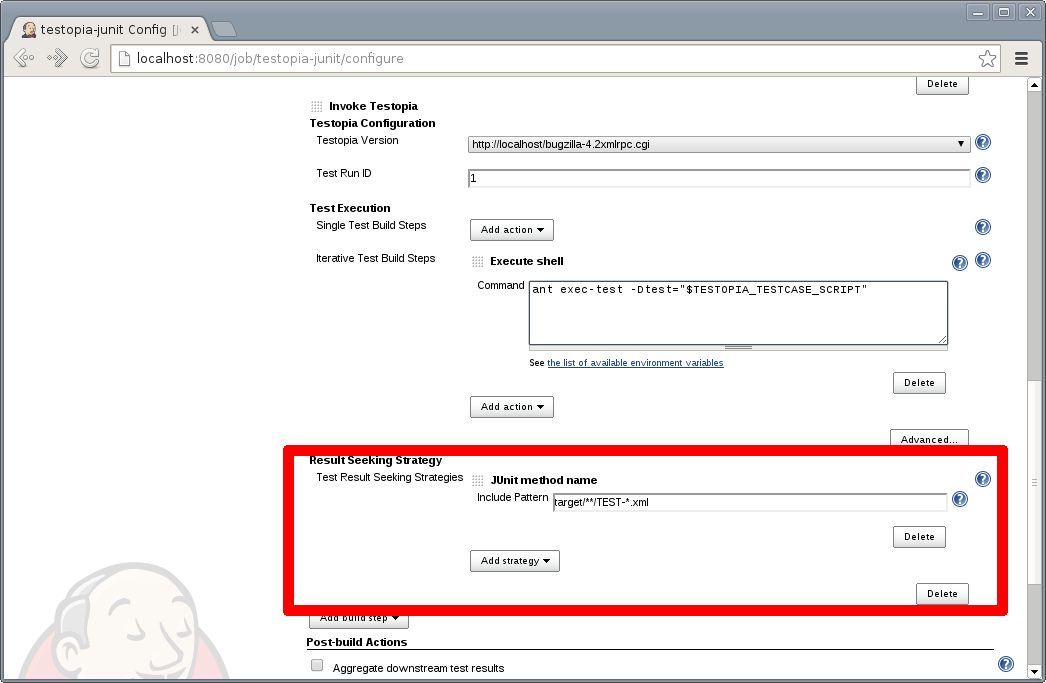
Task: Go back with the browser back arrow
Action: click(24, 59)
